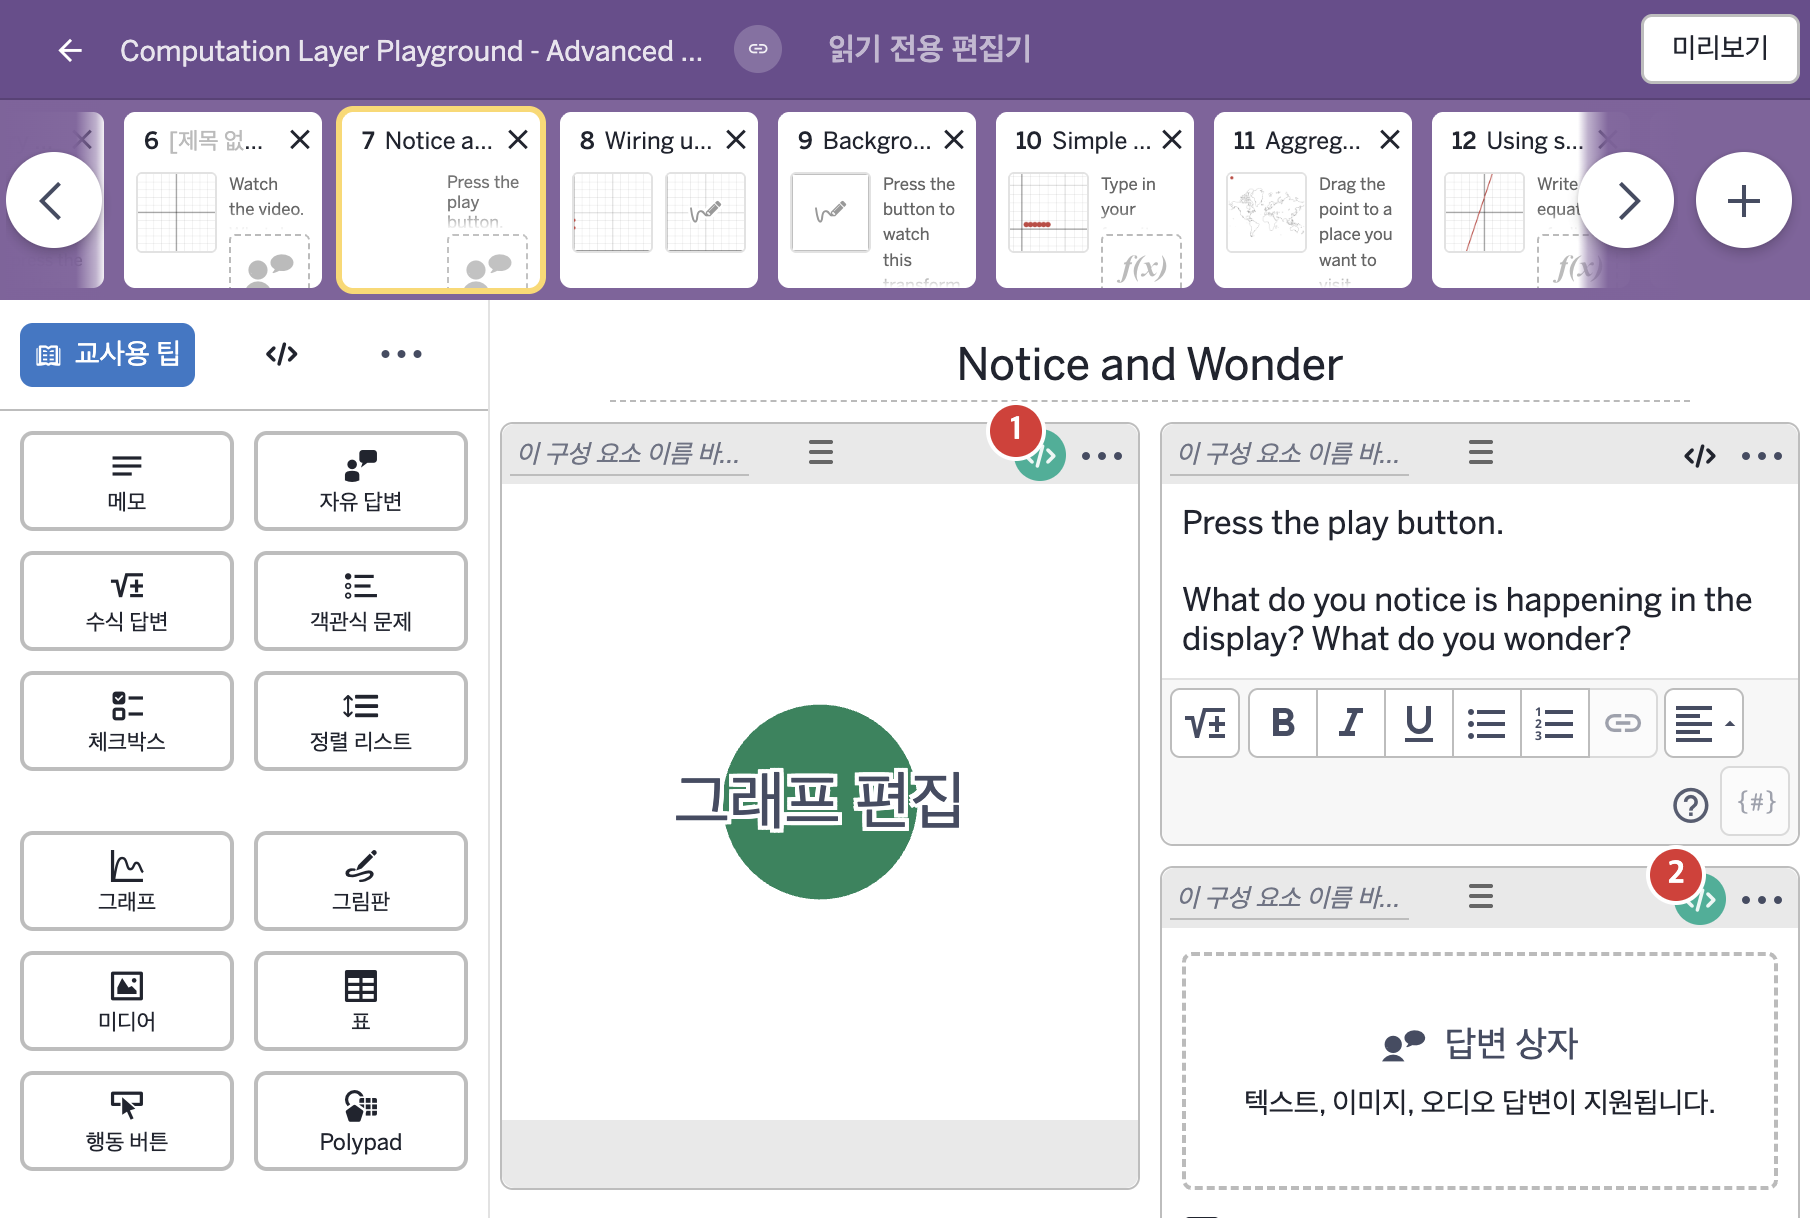Image resolution: width=1810 pixels, height=1218 pixels.
Task: Go back with the top-left arrow
Action: pyautogui.click(x=69, y=50)
